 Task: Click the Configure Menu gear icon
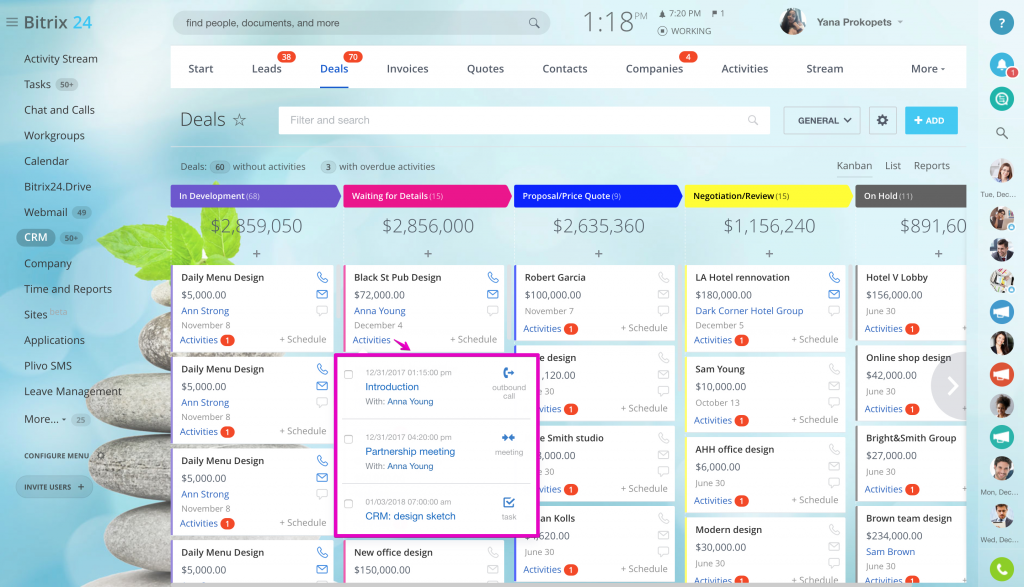pos(101,456)
